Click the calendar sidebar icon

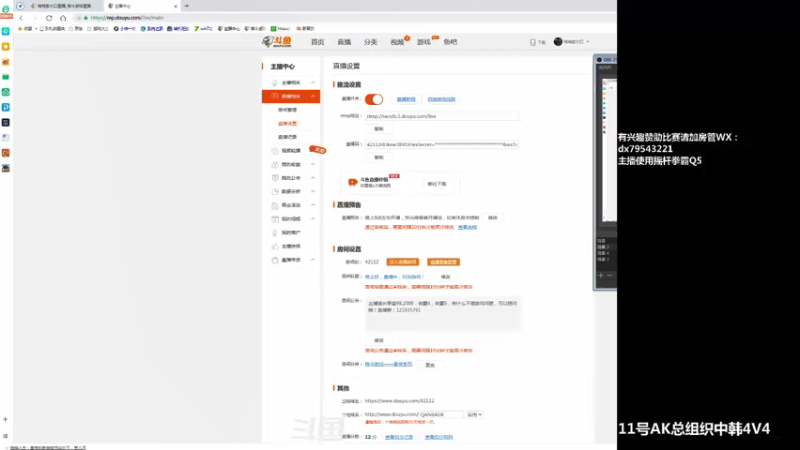[274, 219]
